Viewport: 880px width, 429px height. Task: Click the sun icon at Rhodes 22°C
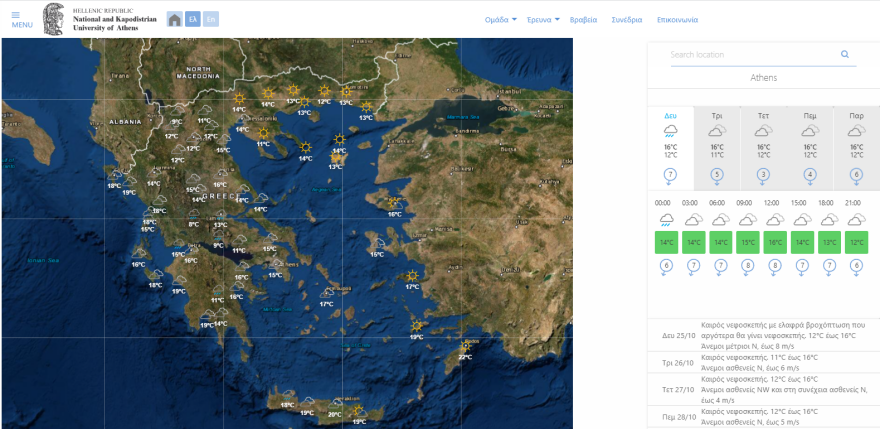(465, 346)
